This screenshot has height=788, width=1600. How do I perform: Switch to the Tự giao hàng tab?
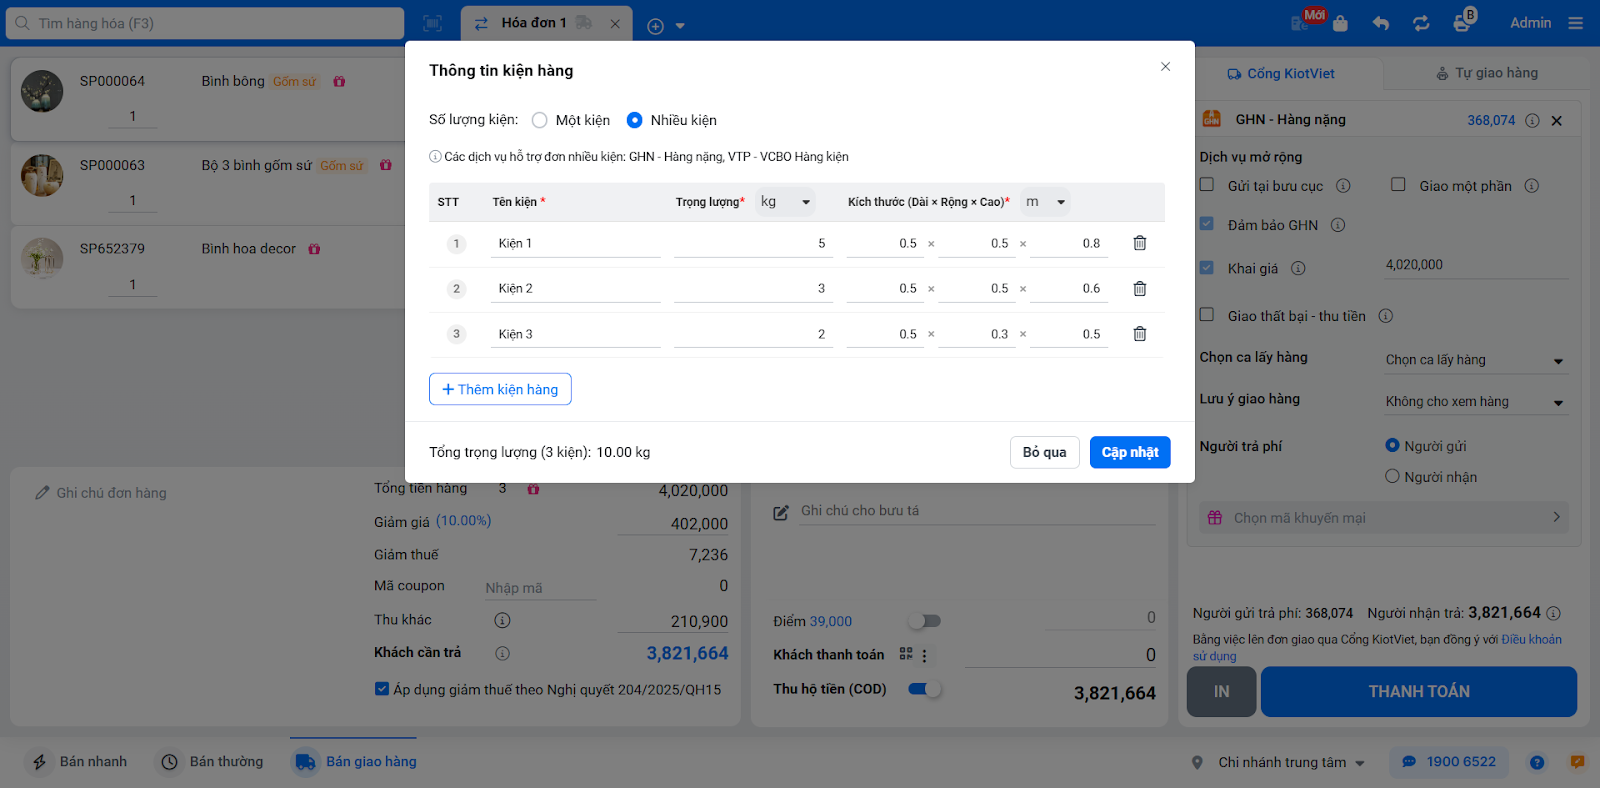click(1487, 73)
